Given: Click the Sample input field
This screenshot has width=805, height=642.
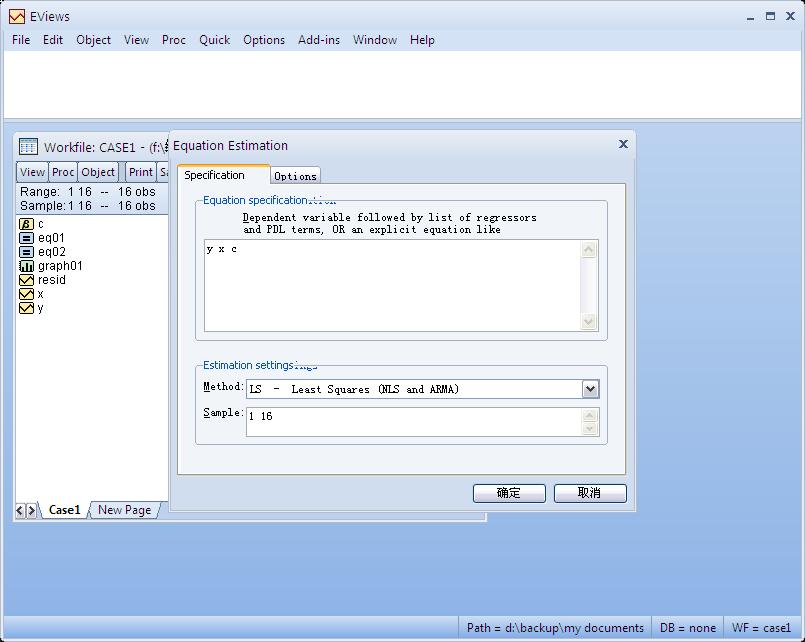Looking at the screenshot, I should [414, 422].
